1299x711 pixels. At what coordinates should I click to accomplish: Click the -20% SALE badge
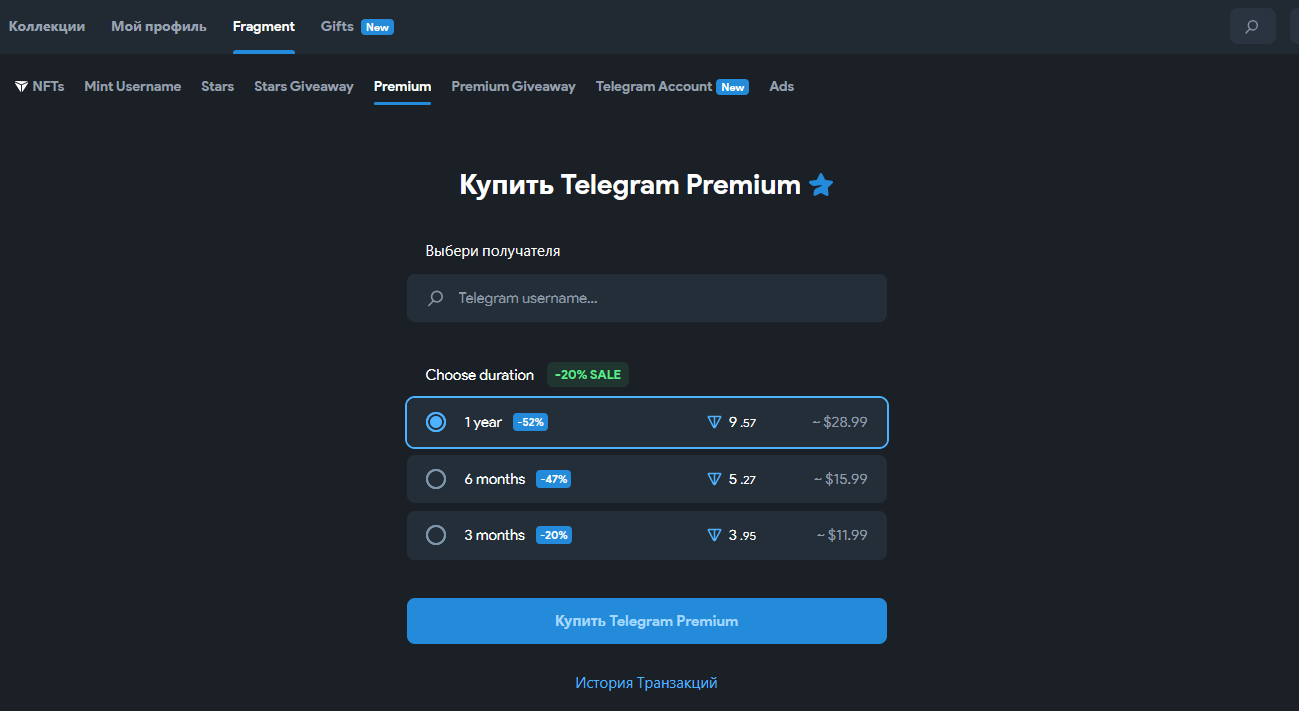coord(588,375)
